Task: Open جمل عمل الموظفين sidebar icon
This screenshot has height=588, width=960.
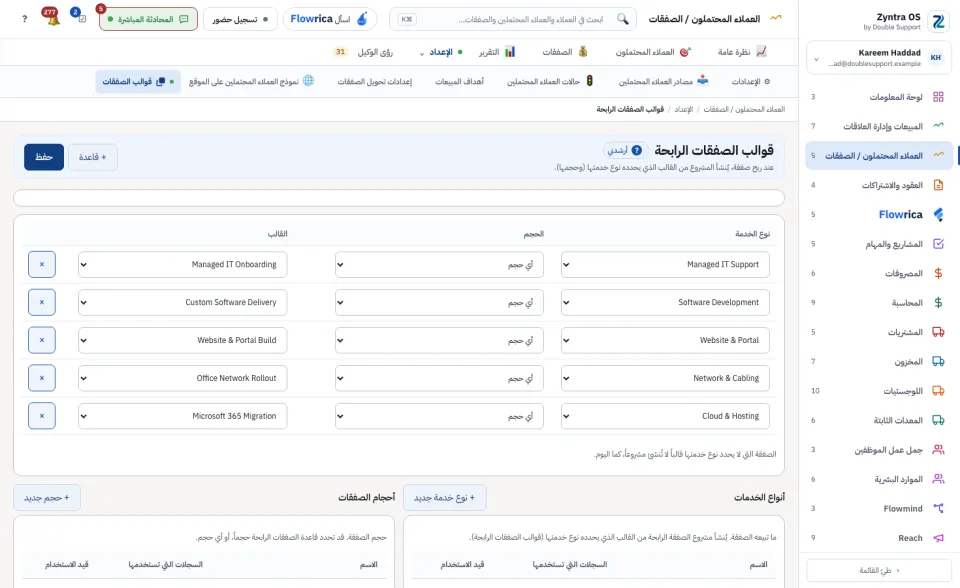Action: click(938, 450)
